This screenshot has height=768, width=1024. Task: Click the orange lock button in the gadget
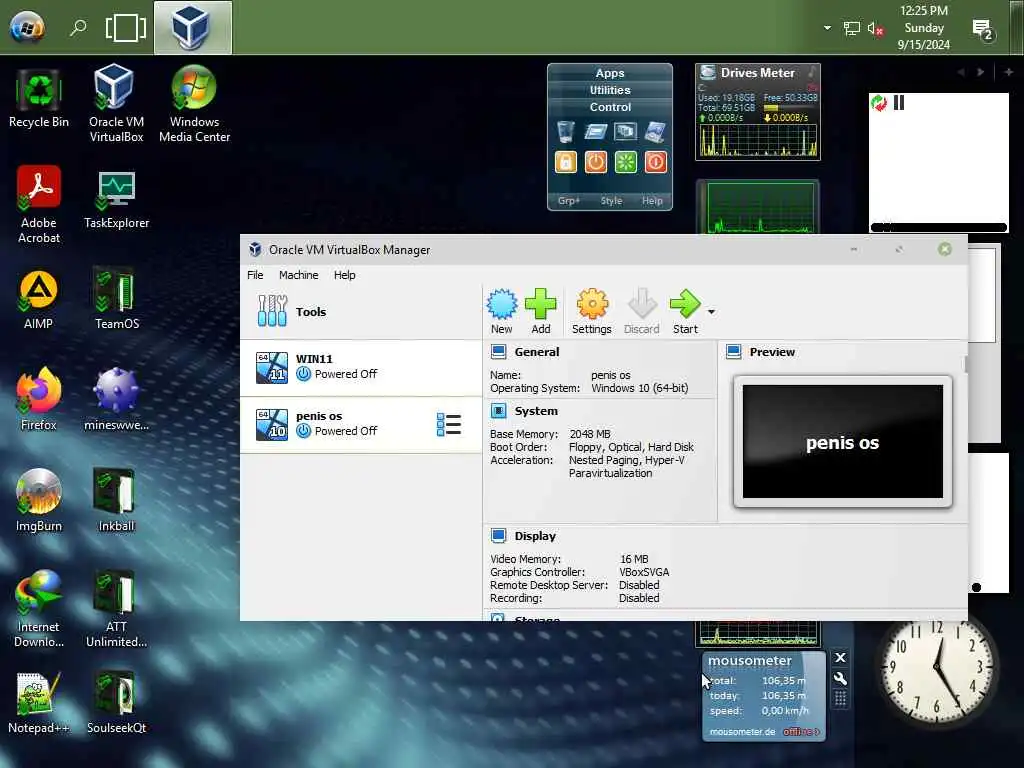click(x=566, y=162)
